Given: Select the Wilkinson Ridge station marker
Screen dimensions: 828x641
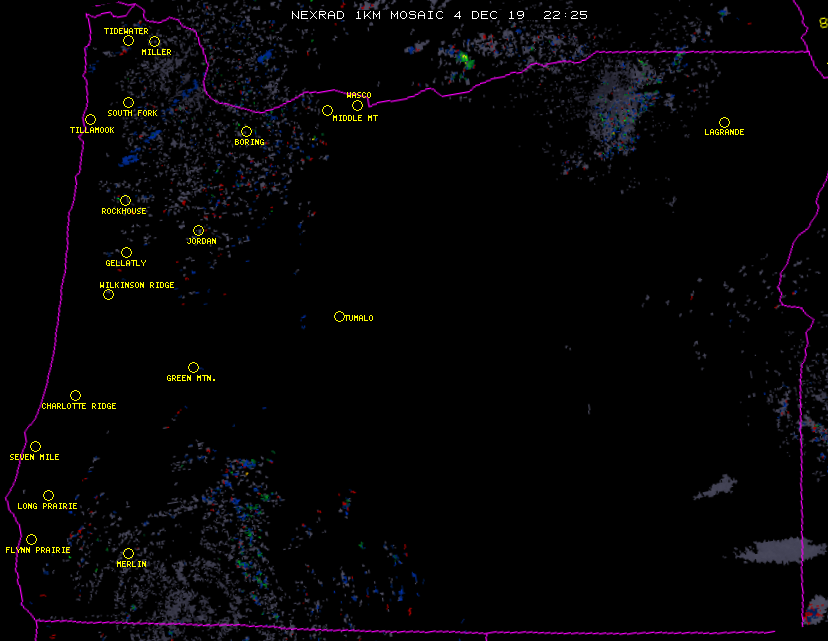Looking at the screenshot, I should tap(108, 294).
